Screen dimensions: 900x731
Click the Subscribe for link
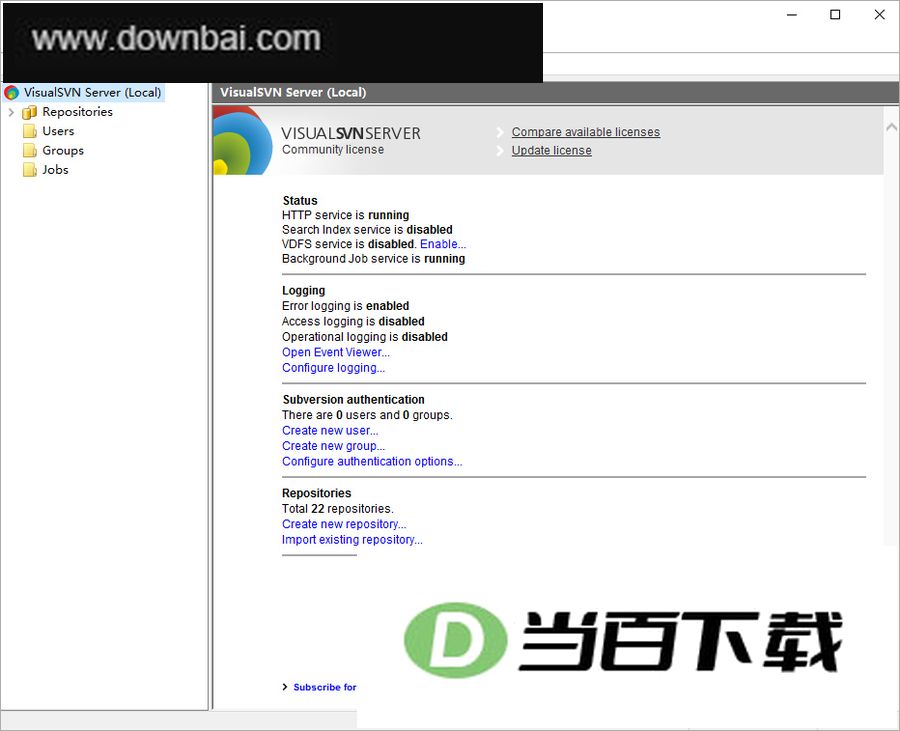pyautogui.click(x=324, y=687)
